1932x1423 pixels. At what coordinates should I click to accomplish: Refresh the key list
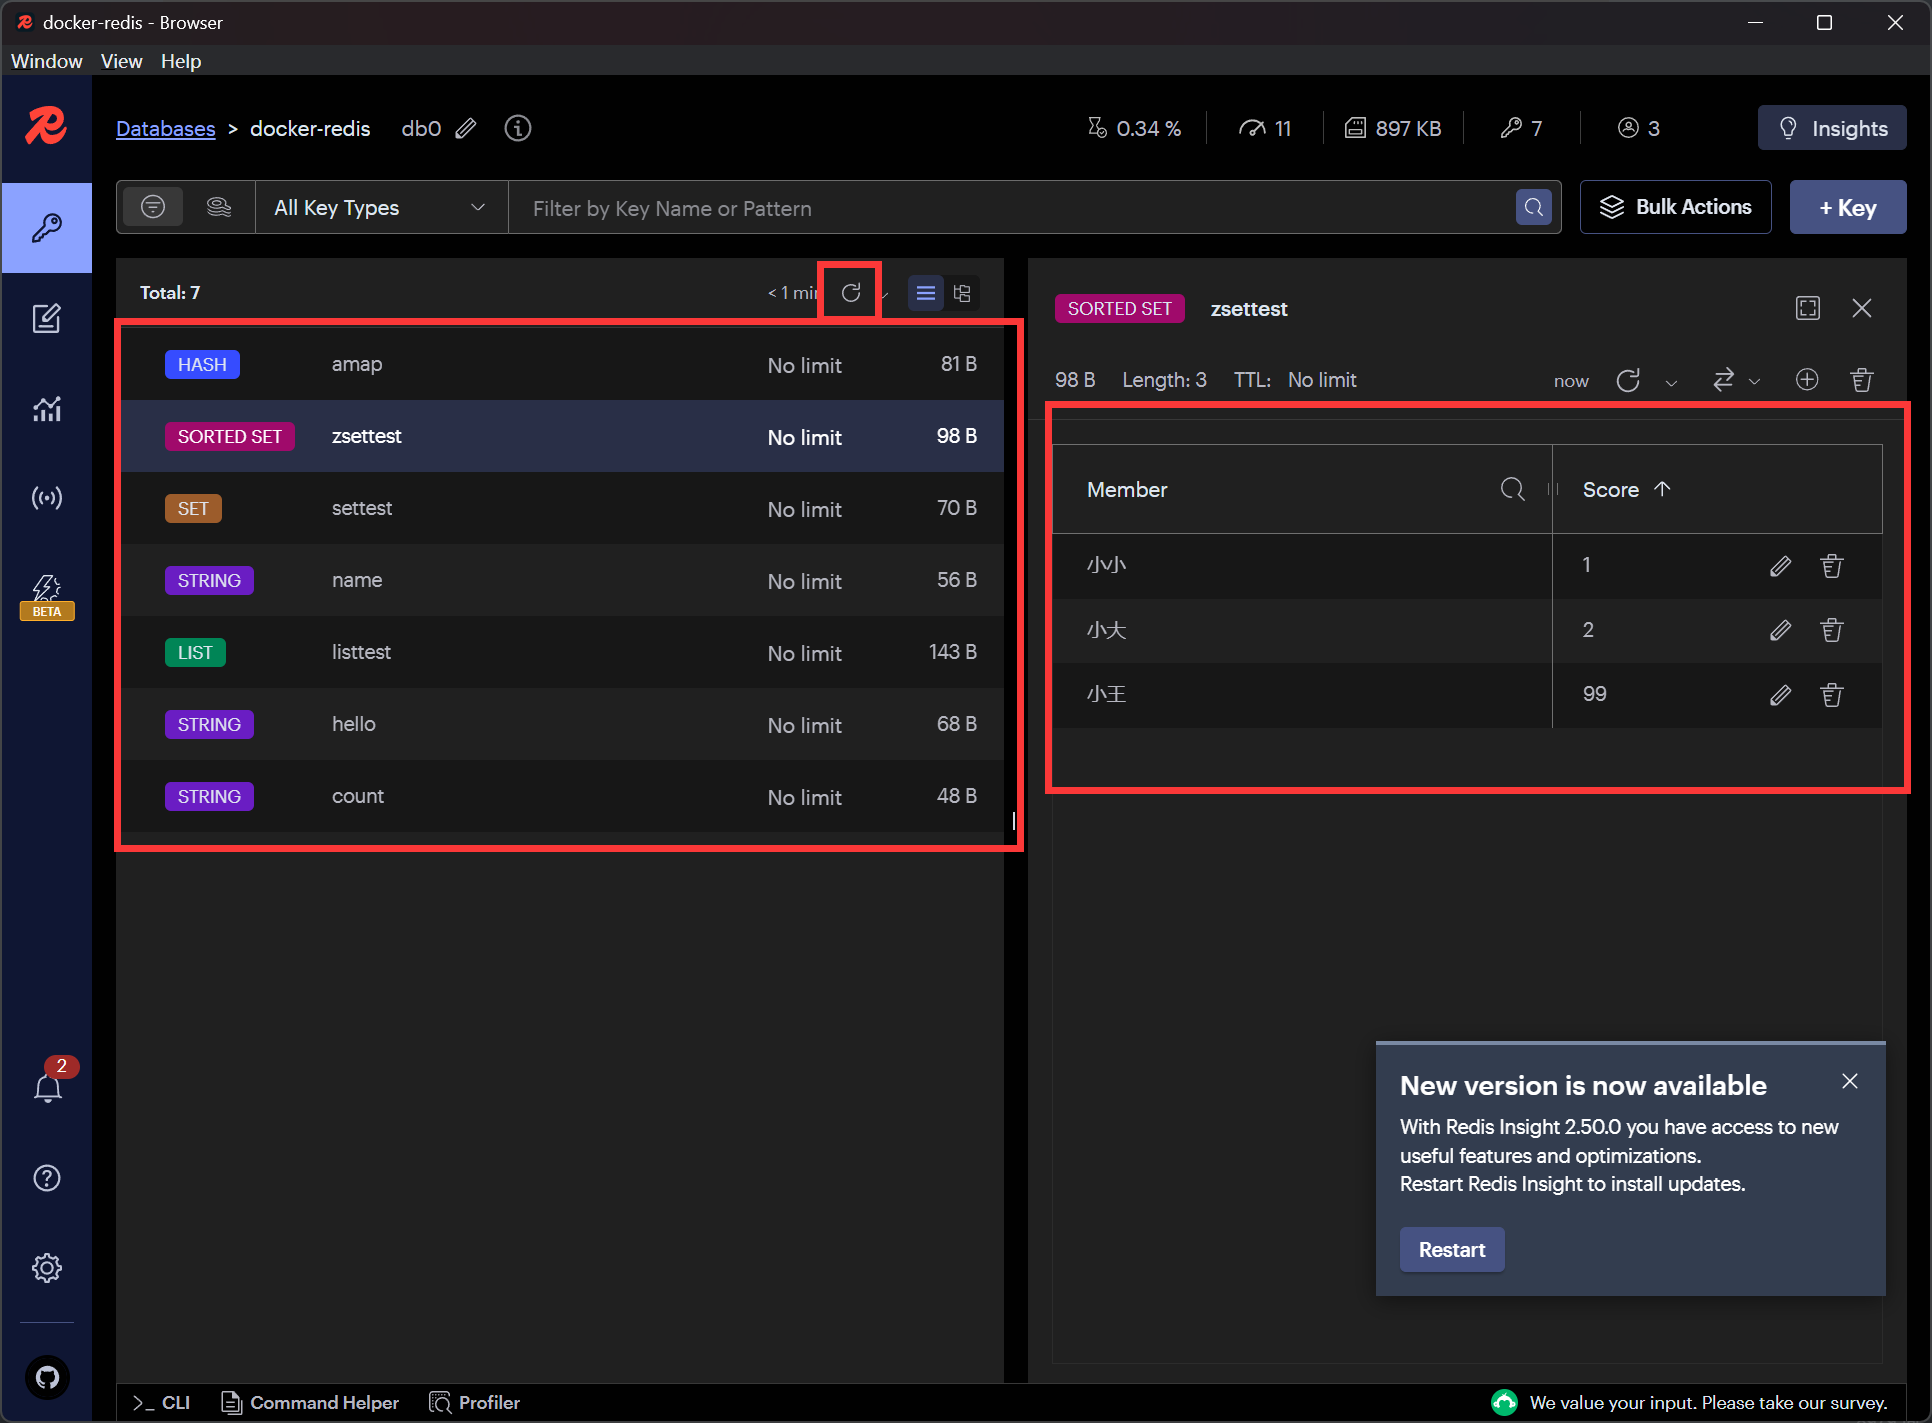851,292
